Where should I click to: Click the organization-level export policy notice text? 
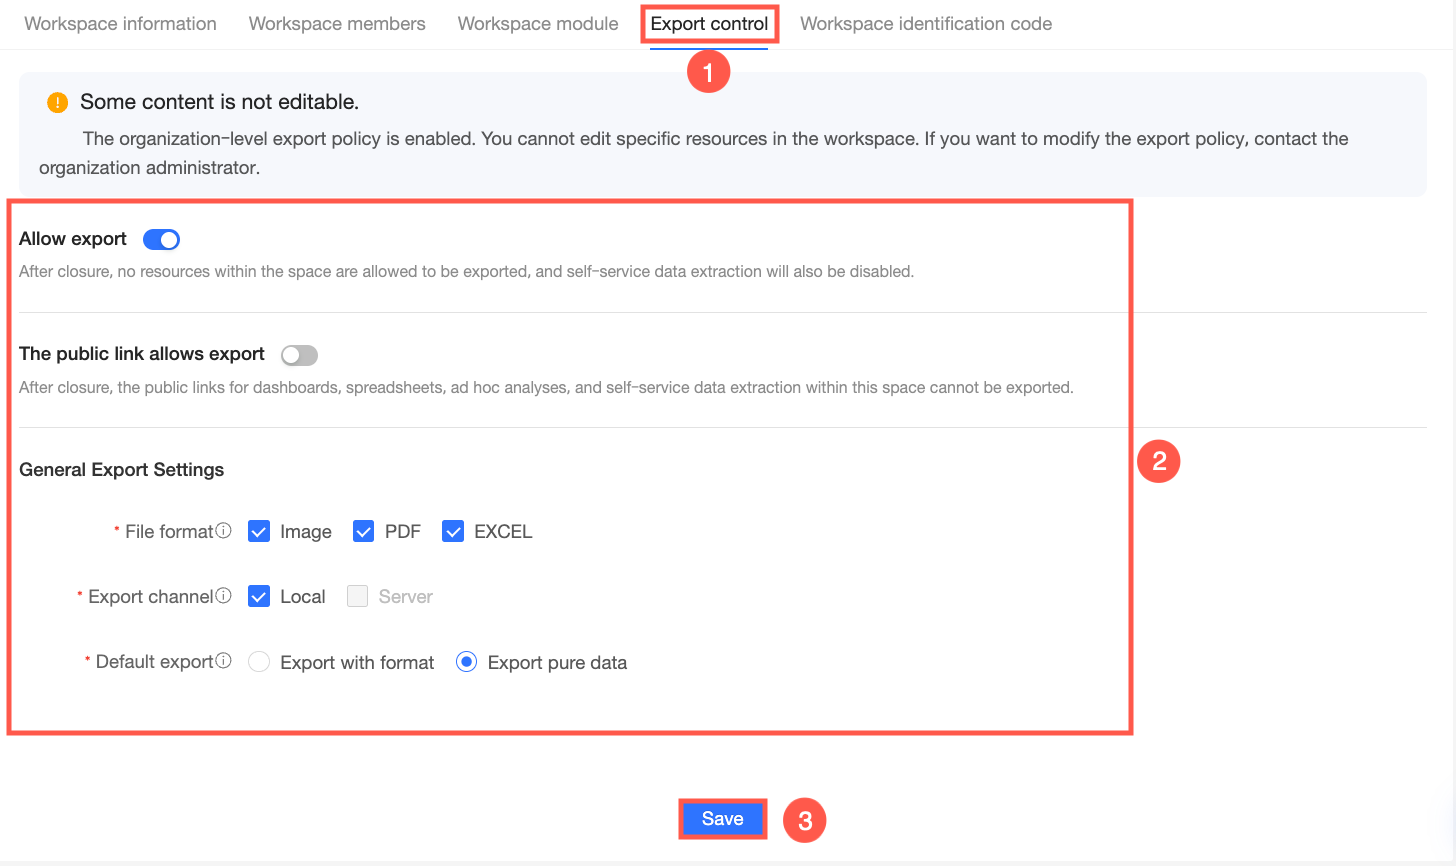[694, 153]
